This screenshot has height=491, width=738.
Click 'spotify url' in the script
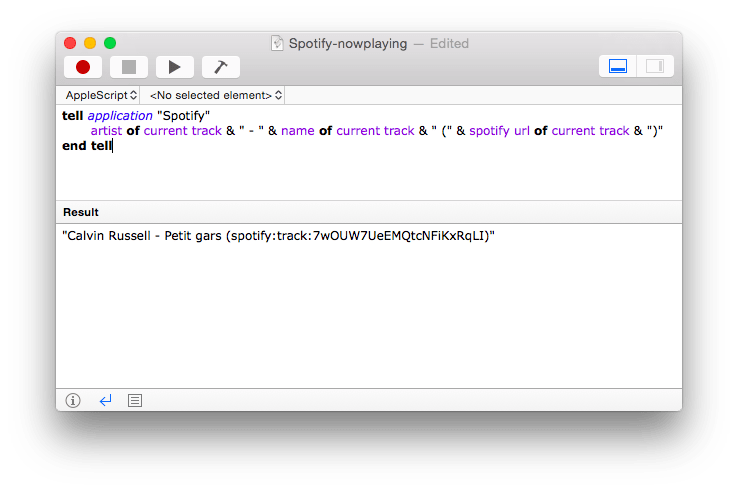pyautogui.click(x=499, y=131)
